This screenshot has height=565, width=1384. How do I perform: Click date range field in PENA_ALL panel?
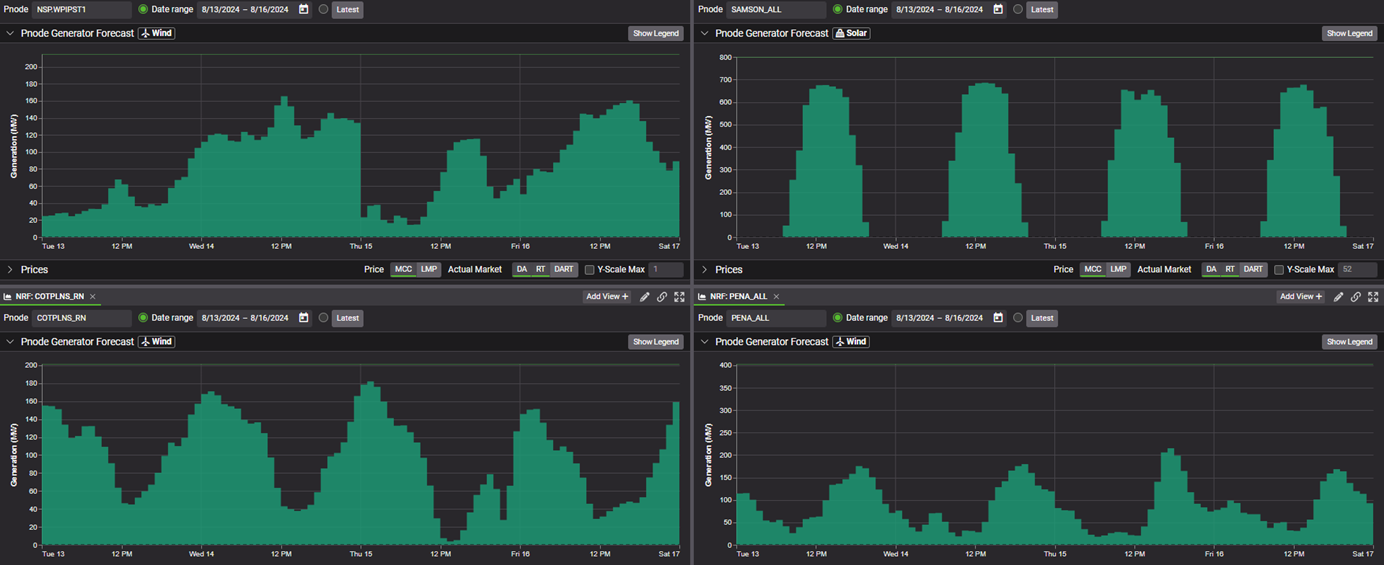tap(948, 318)
